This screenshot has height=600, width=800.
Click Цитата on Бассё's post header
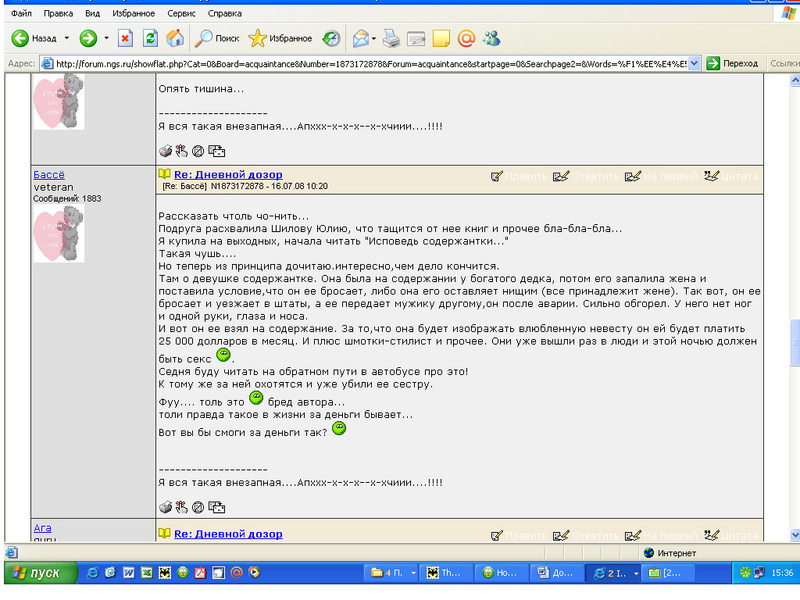click(x=731, y=177)
